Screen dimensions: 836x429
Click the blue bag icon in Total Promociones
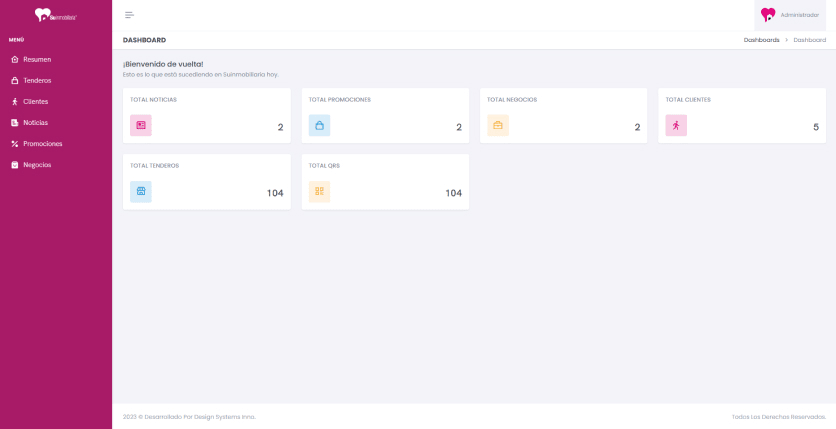pos(319,125)
